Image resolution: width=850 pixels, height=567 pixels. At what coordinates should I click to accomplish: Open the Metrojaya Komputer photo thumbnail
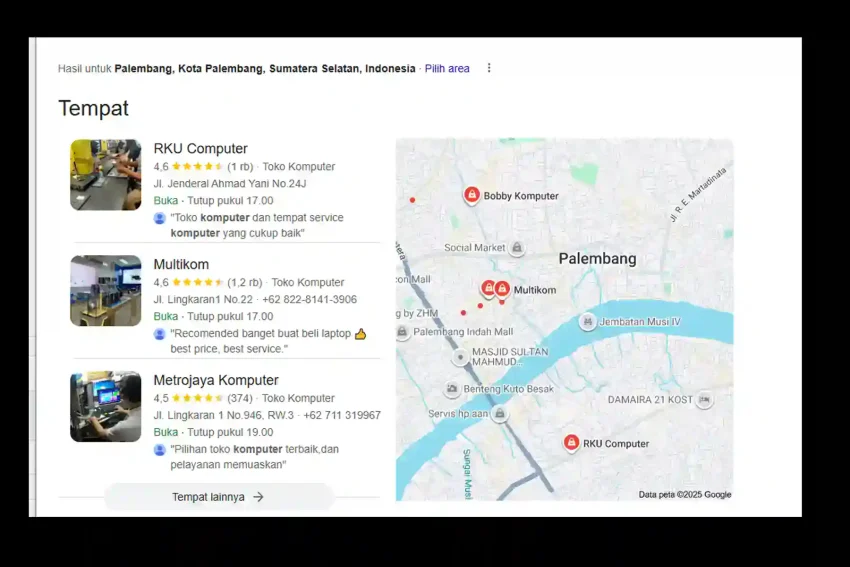coord(106,407)
